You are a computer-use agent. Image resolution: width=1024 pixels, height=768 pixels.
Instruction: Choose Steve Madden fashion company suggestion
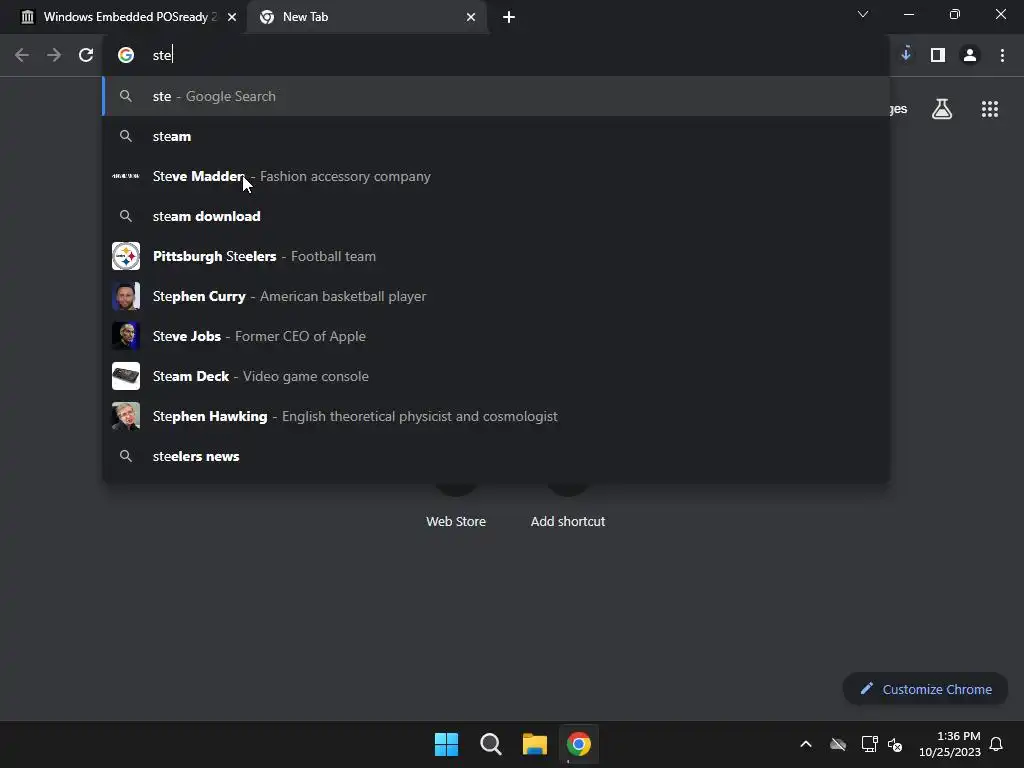click(x=496, y=176)
